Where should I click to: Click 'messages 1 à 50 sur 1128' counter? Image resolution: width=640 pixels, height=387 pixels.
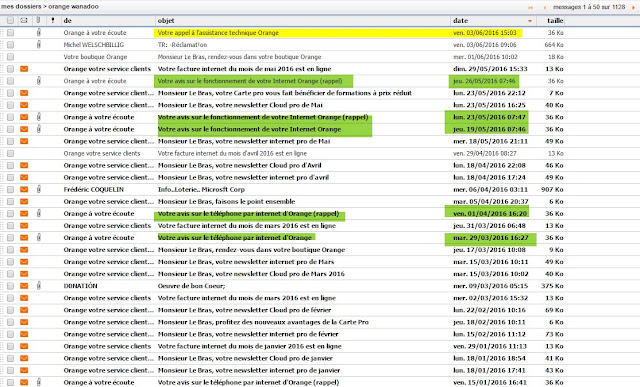[589, 7]
